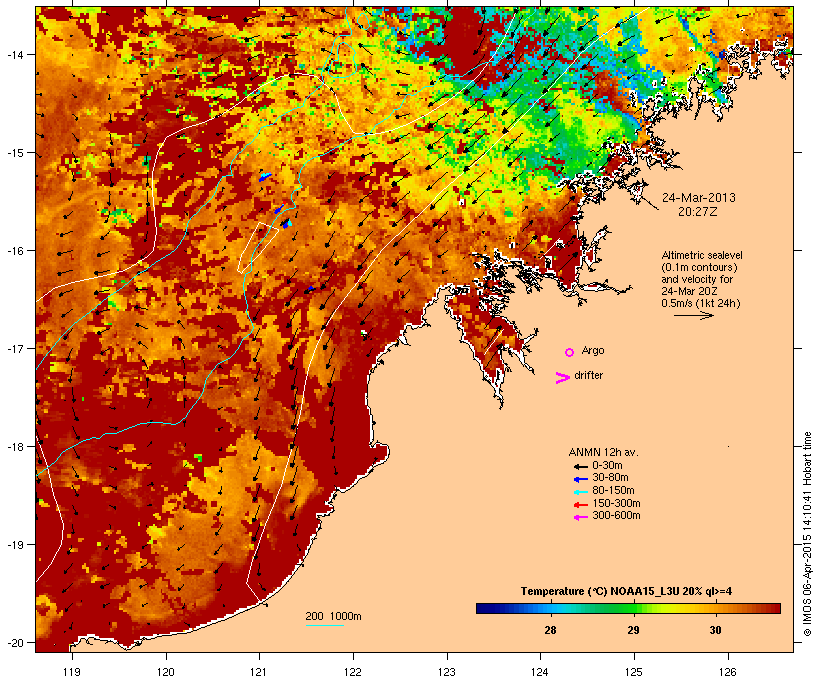Click the Temperature NOAA15_L3U colorbar title
The image size is (820, 680).
tap(626, 591)
